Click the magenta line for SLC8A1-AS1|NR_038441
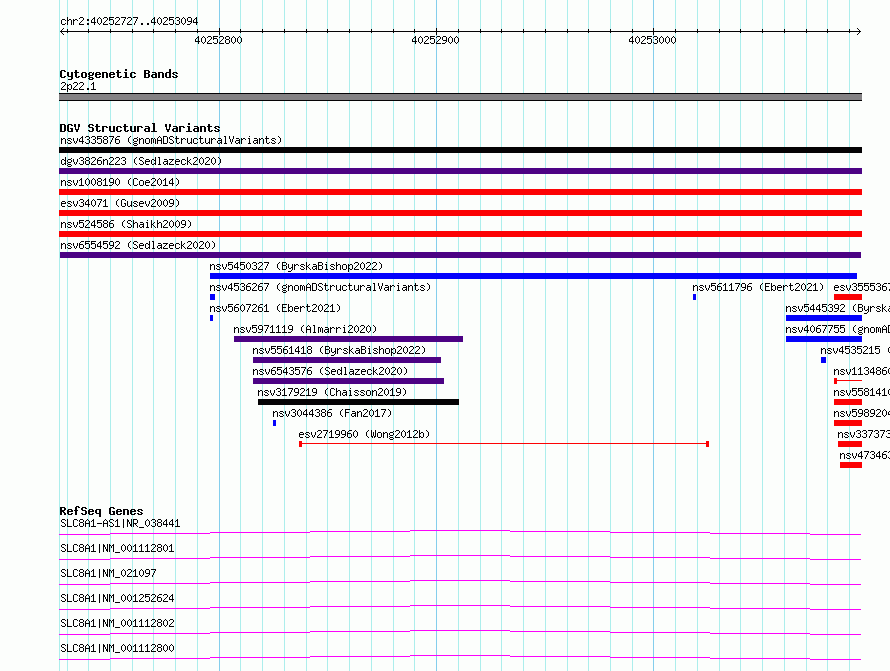Screen dimensions: 890x671 (x=460, y=532)
